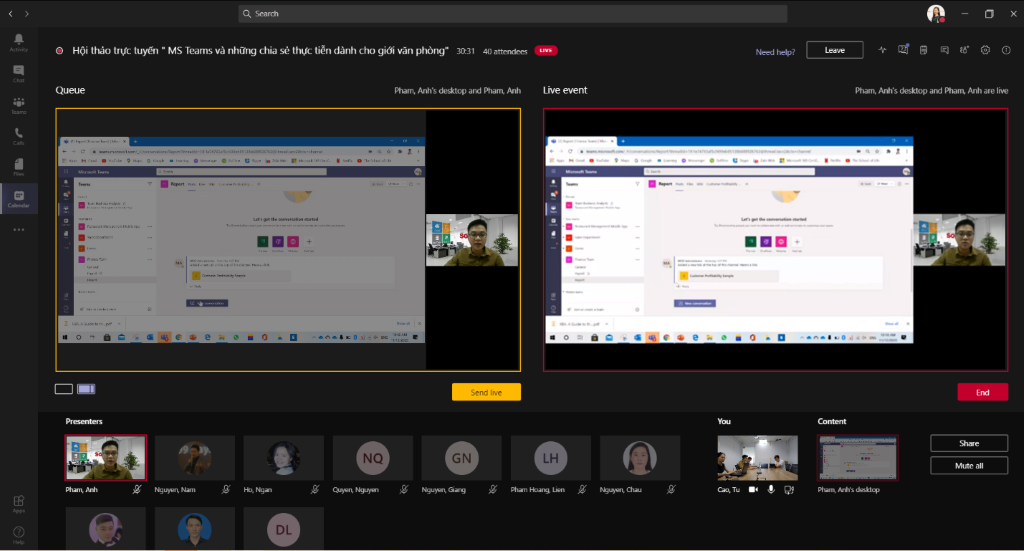Image resolution: width=1024 pixels, height=551 pixels.
Task: Open the profile avatar menu
Action: point(936,14)
